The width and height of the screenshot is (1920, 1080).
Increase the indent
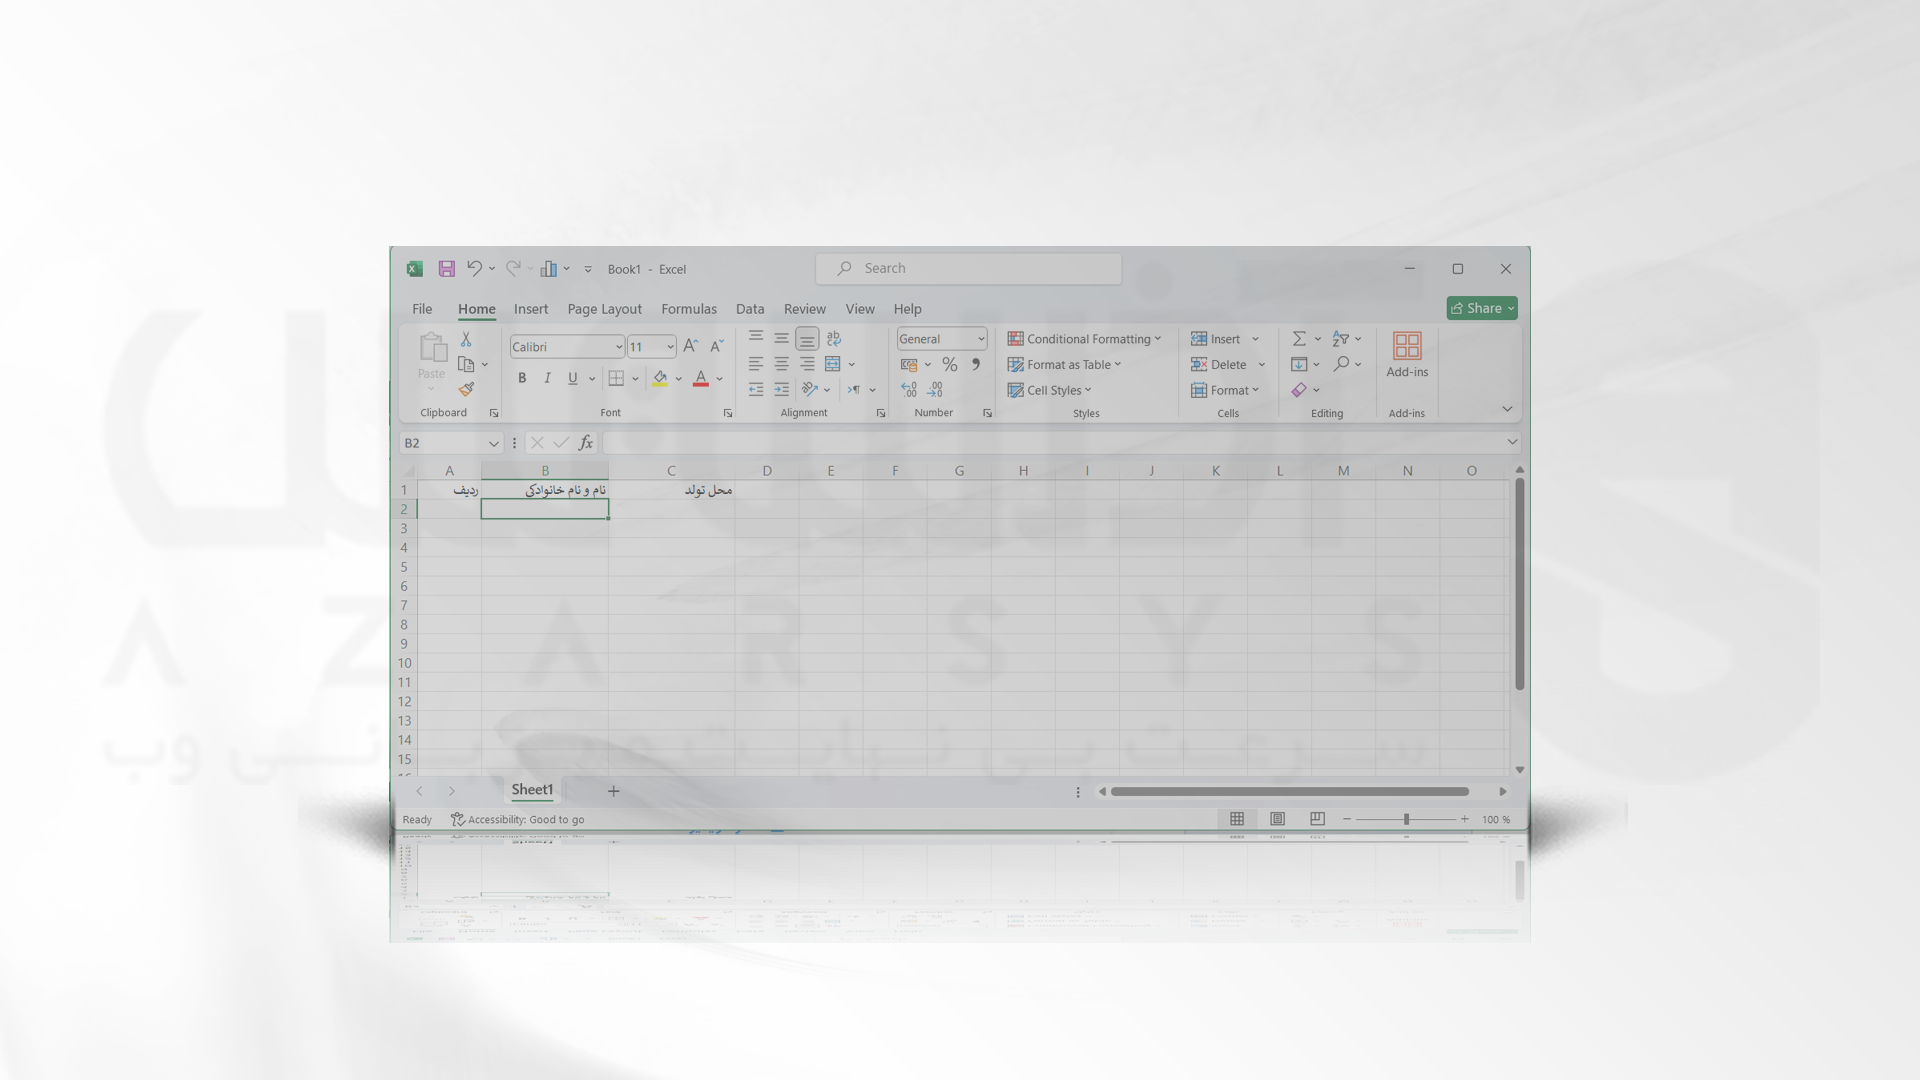click(782, 389)
